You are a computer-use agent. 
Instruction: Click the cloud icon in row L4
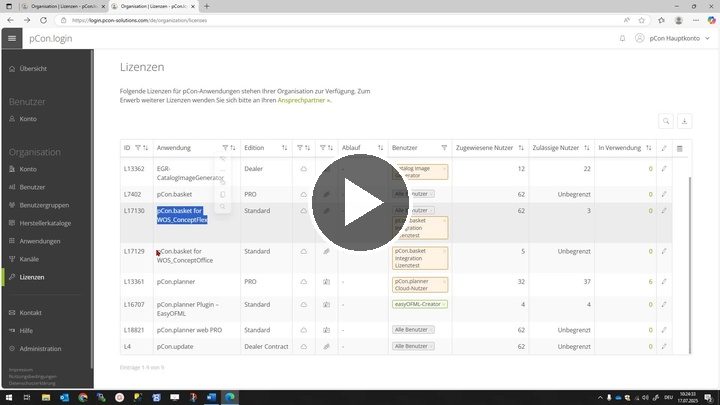[x=304, y=346]
